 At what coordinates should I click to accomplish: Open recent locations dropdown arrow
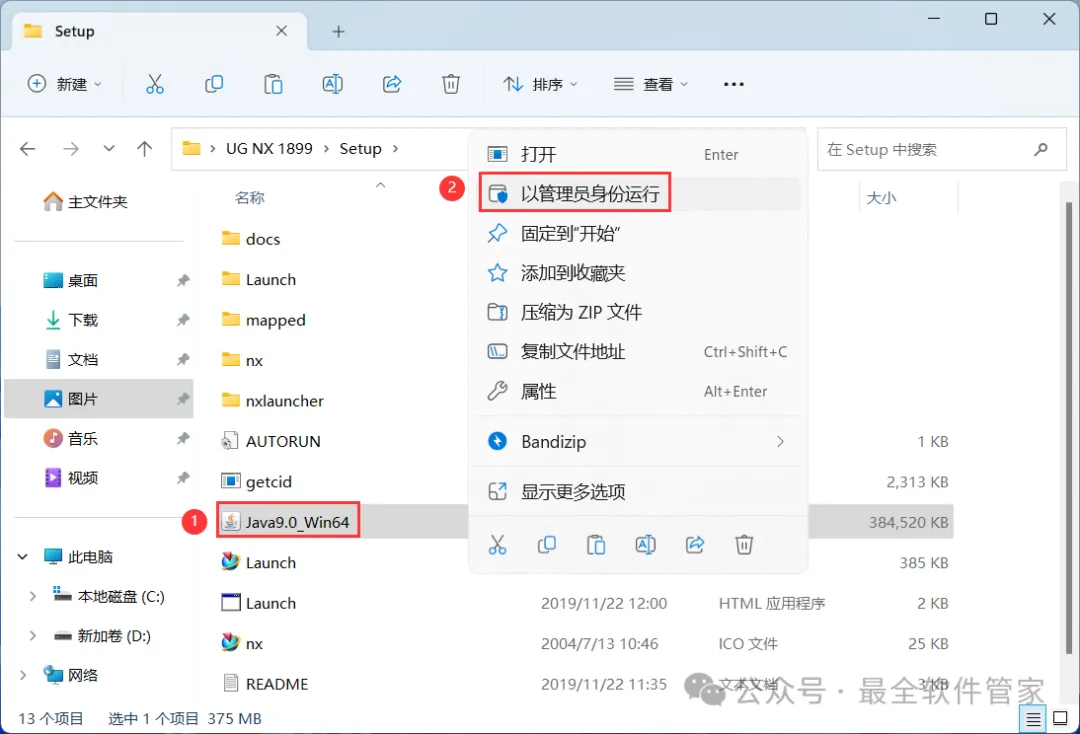tap(109, 149)
